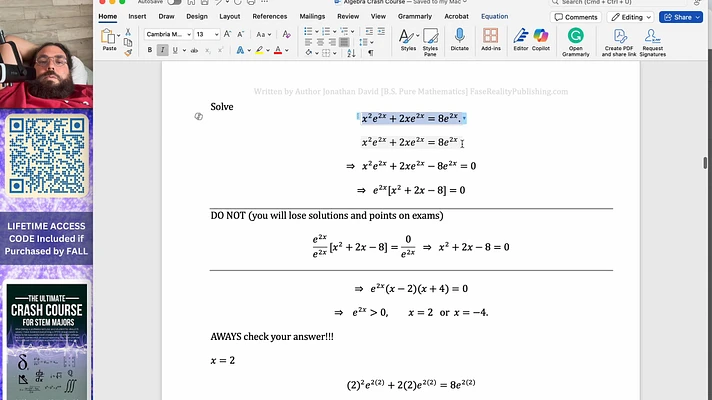This screenshot has height=400, width=712.
Task: Open the Comments pane
Action: pos(576,17)
